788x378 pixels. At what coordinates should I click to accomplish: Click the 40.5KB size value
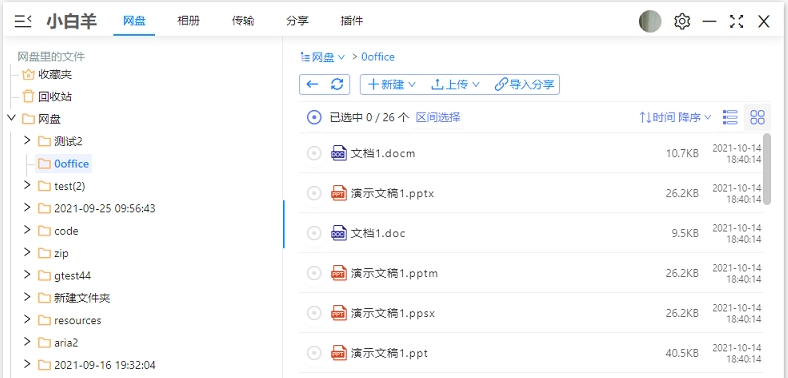(x=682, y=353)
